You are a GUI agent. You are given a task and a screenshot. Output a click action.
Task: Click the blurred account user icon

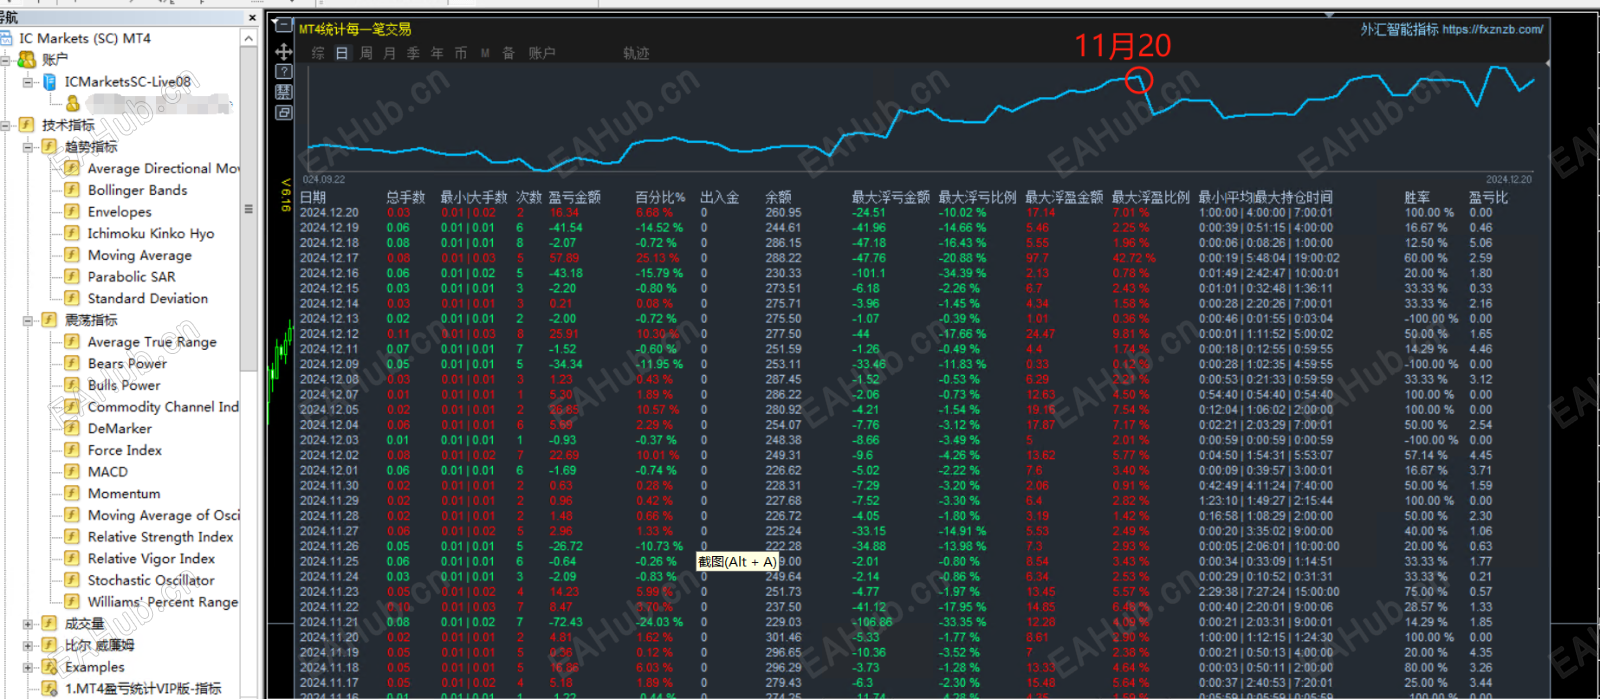click(x=72, y=103)
